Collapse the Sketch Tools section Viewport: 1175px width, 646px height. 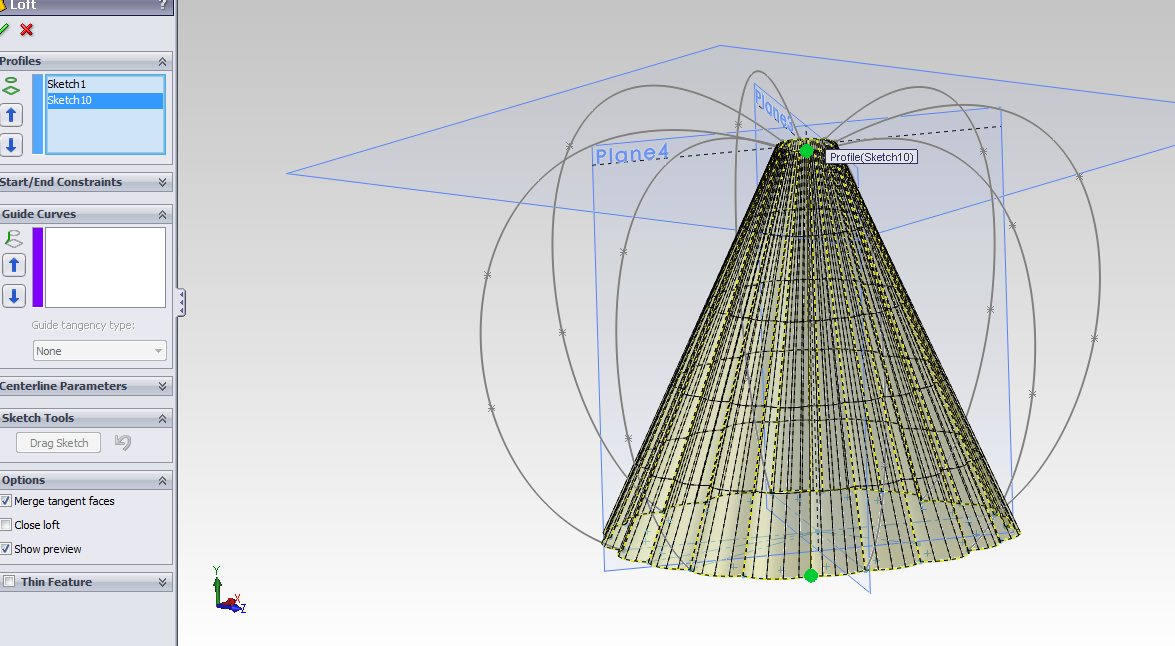pos(162,418)
